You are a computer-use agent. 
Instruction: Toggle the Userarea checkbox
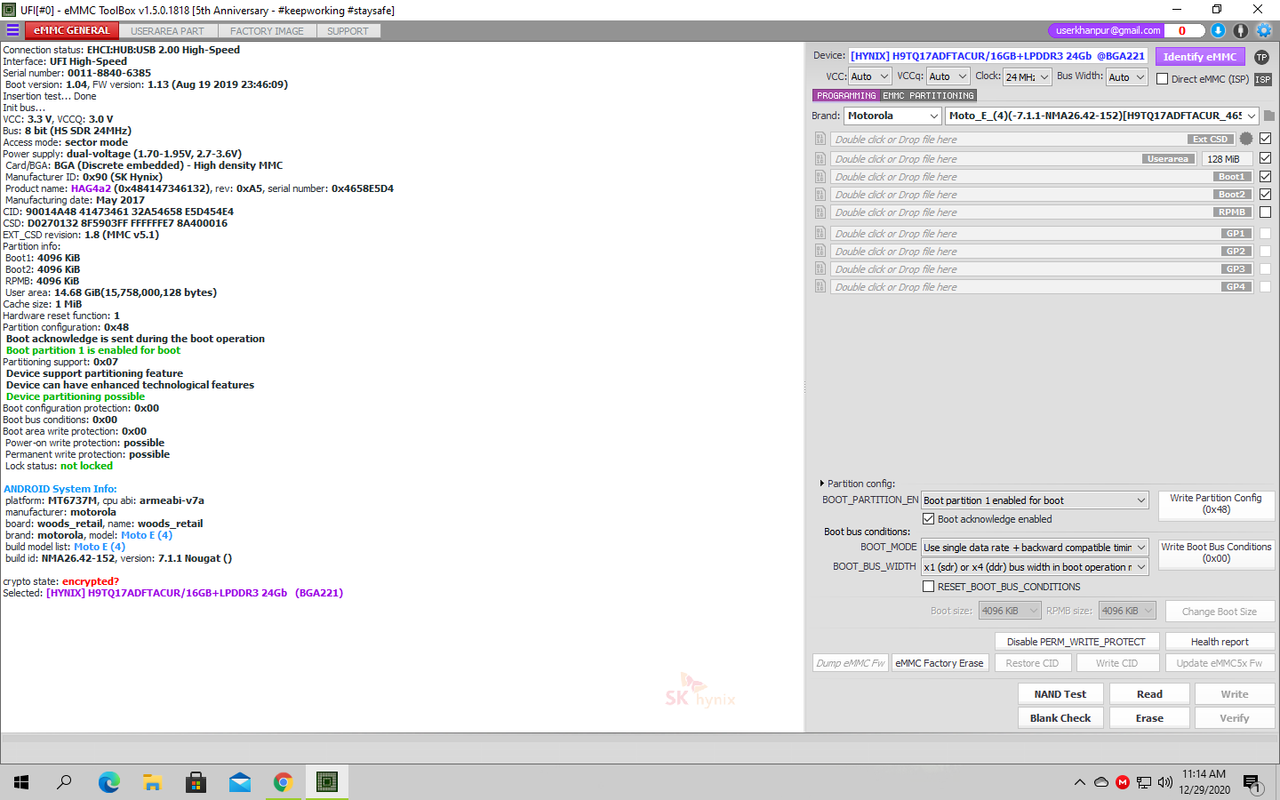(x=1266, y=158)
